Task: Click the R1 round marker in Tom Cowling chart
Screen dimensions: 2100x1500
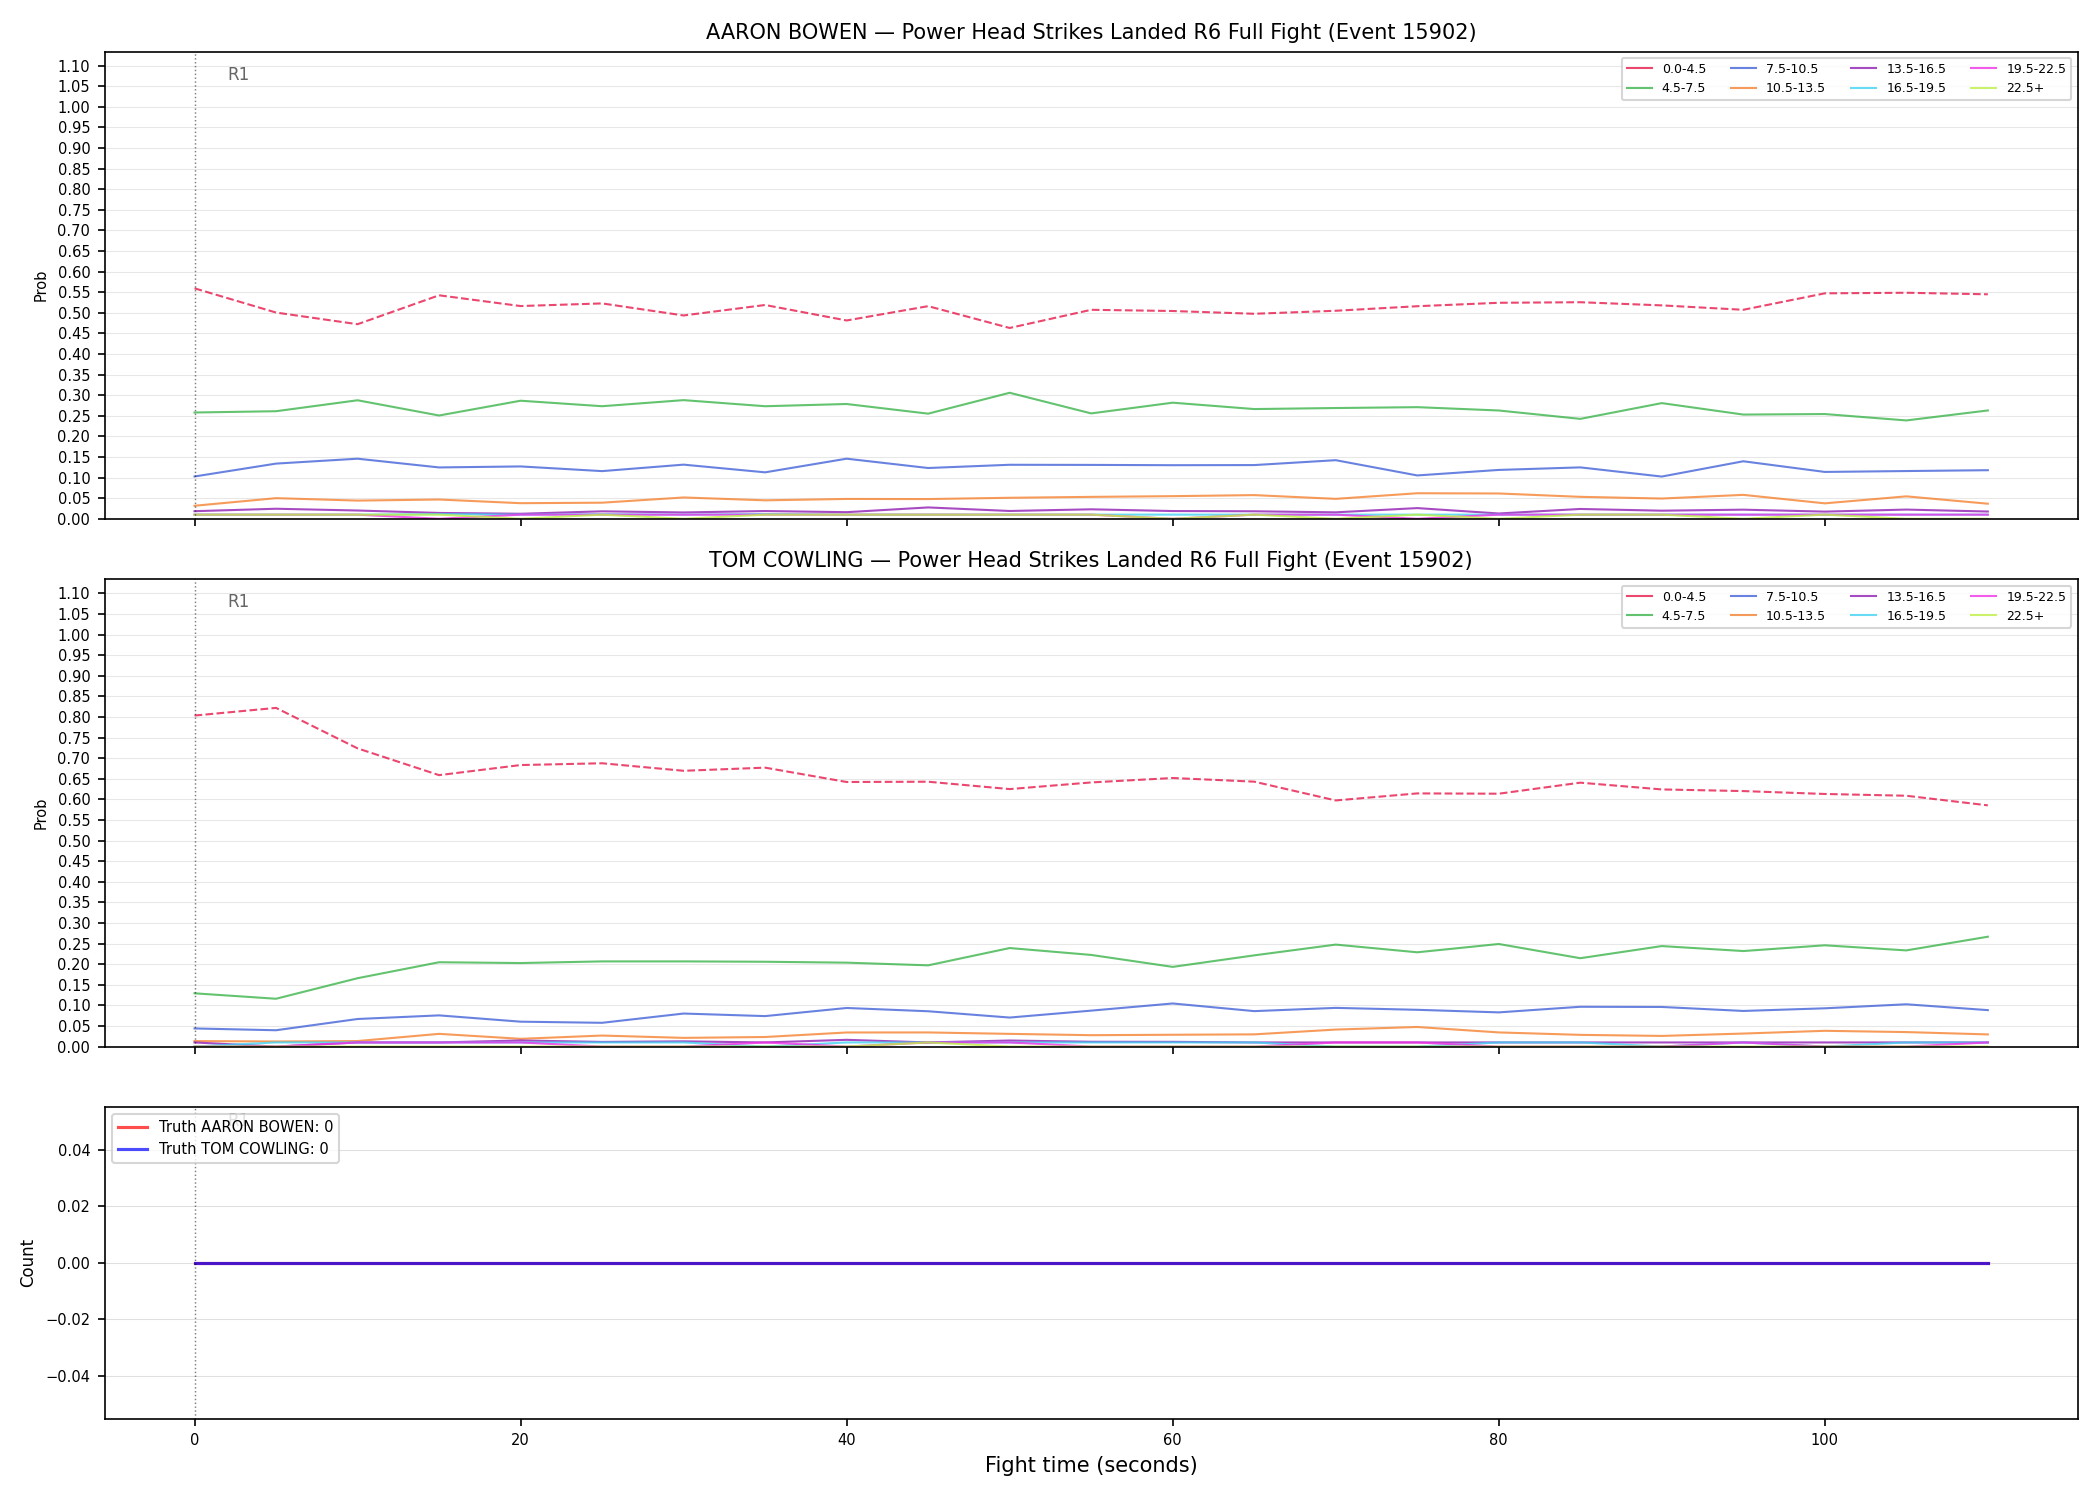Action: (238, 601)
